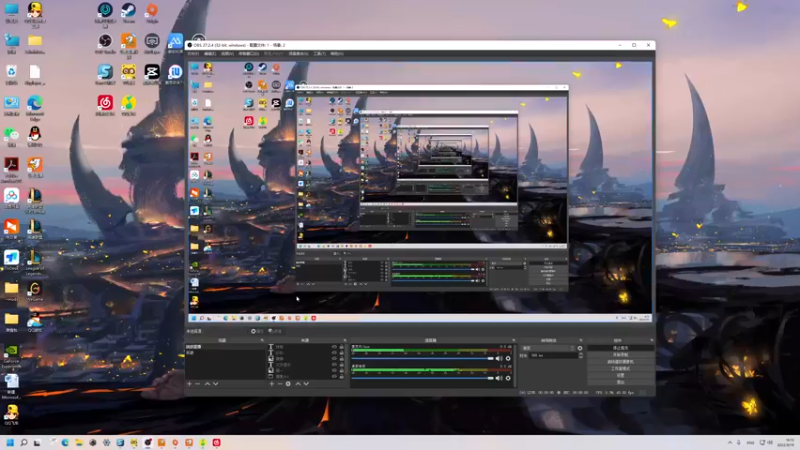Open the Windows Start button

point(10,442)
